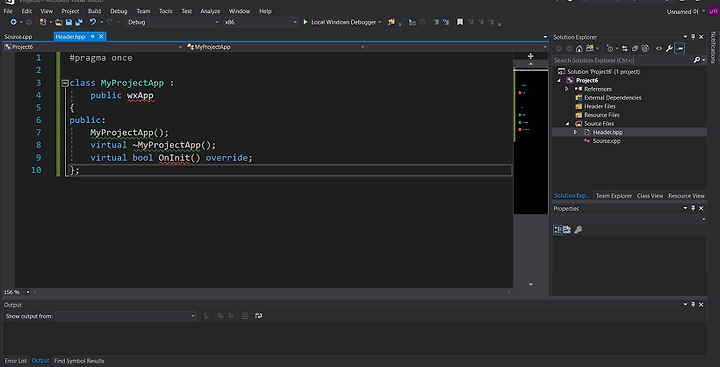Click the Collapse All icon in Solution Explorer

(x=635, y=48)
